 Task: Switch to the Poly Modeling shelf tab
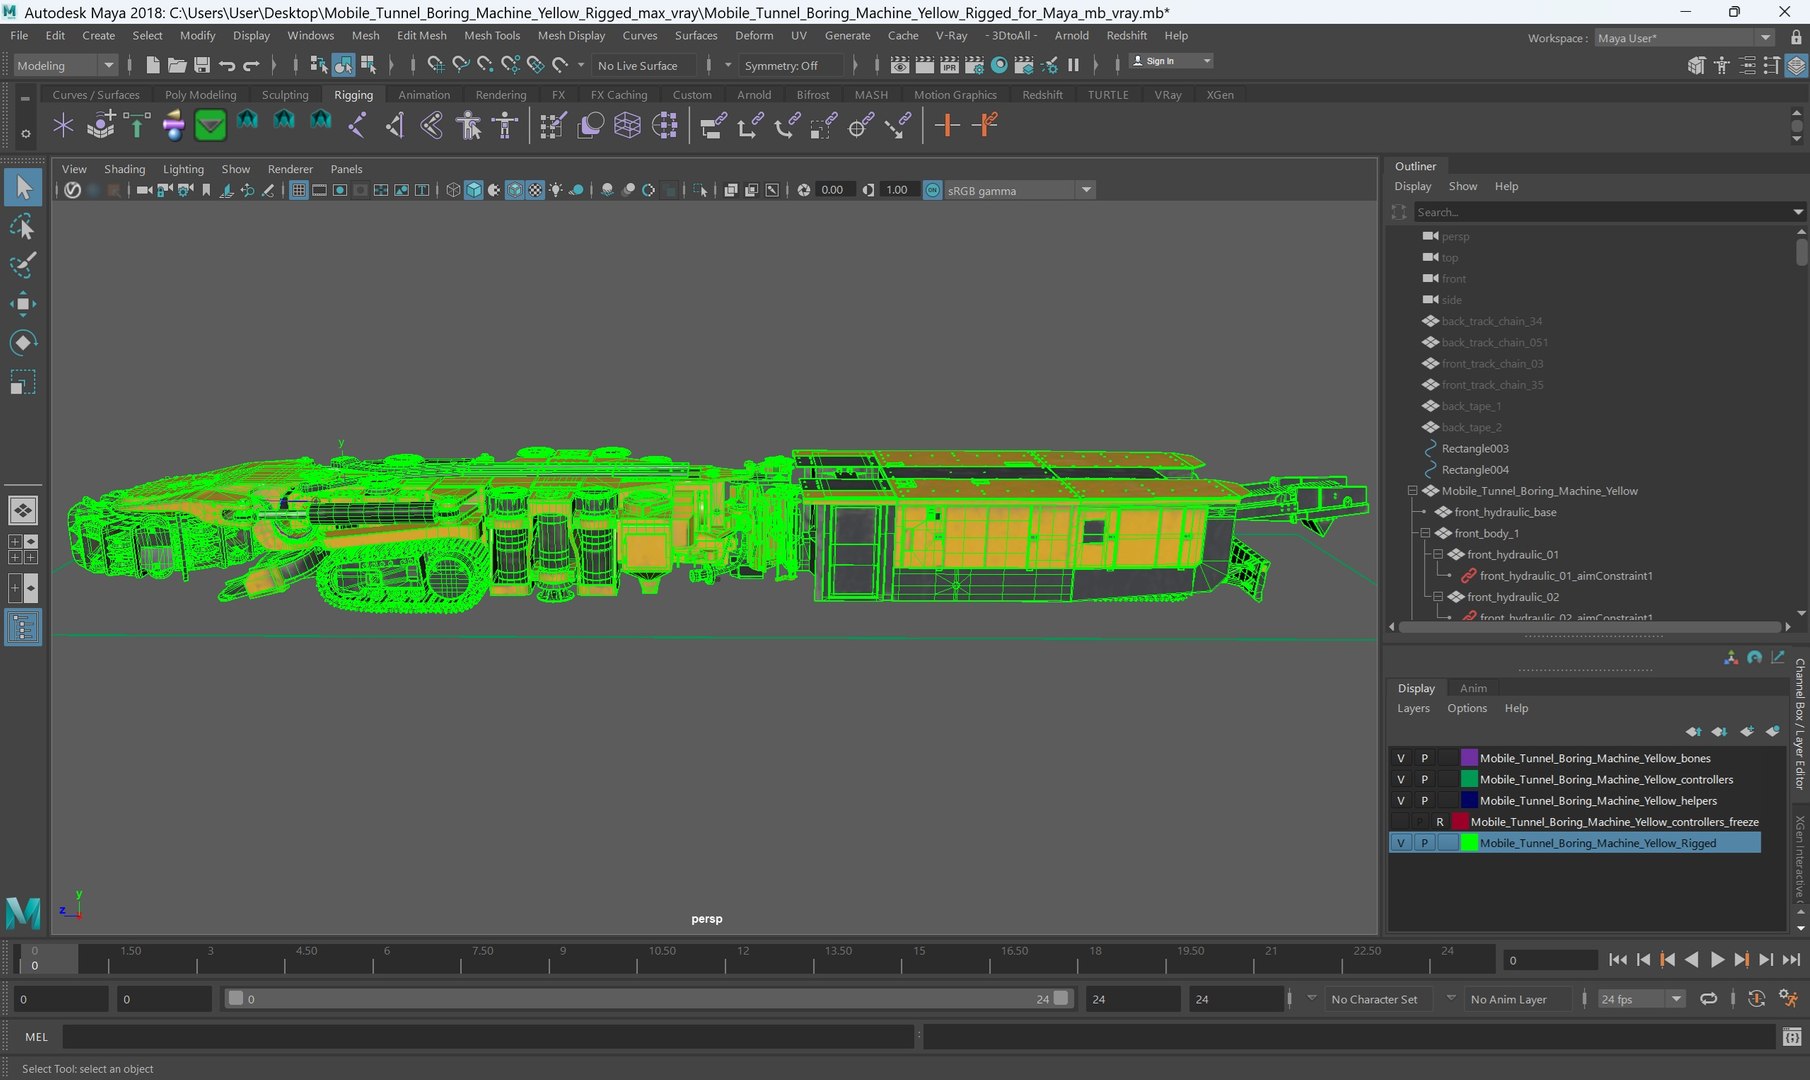pyautogui.click(x=200, y=95)
